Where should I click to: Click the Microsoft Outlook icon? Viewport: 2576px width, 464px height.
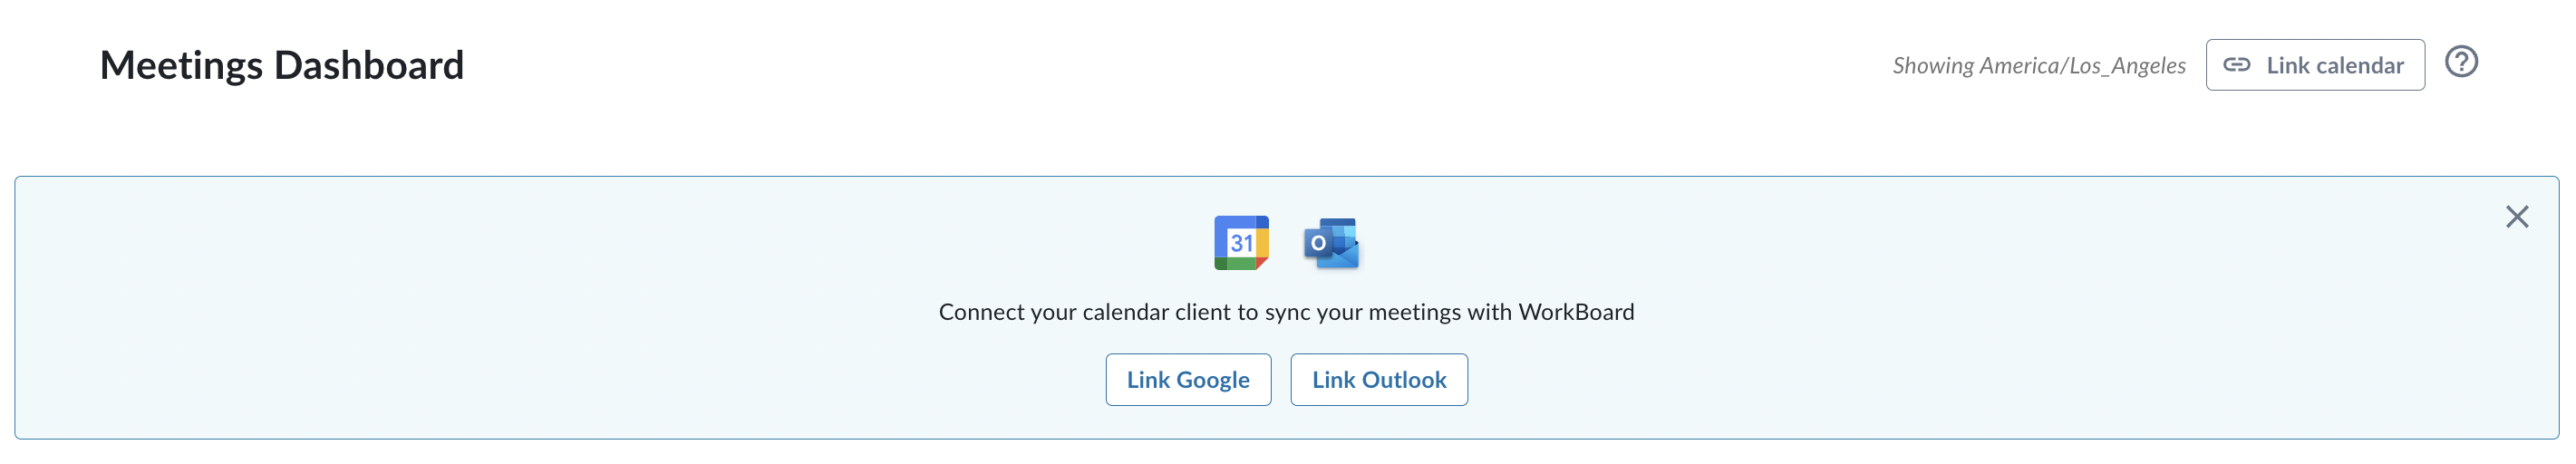tap(1331, 243)
